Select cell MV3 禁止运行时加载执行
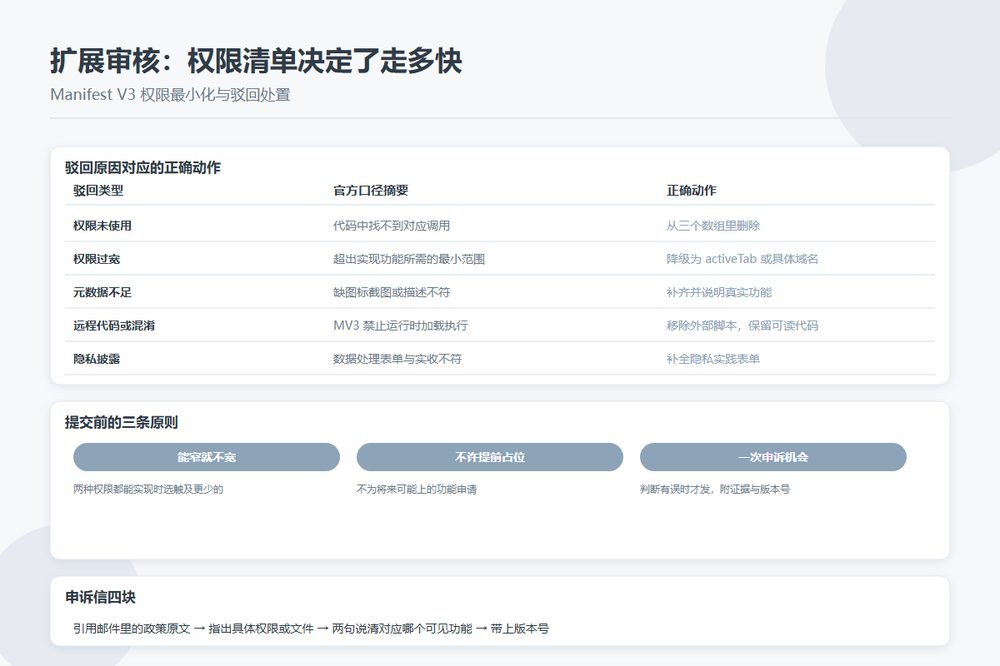This screenshot has width=1000, height=666. coord(400,325)
